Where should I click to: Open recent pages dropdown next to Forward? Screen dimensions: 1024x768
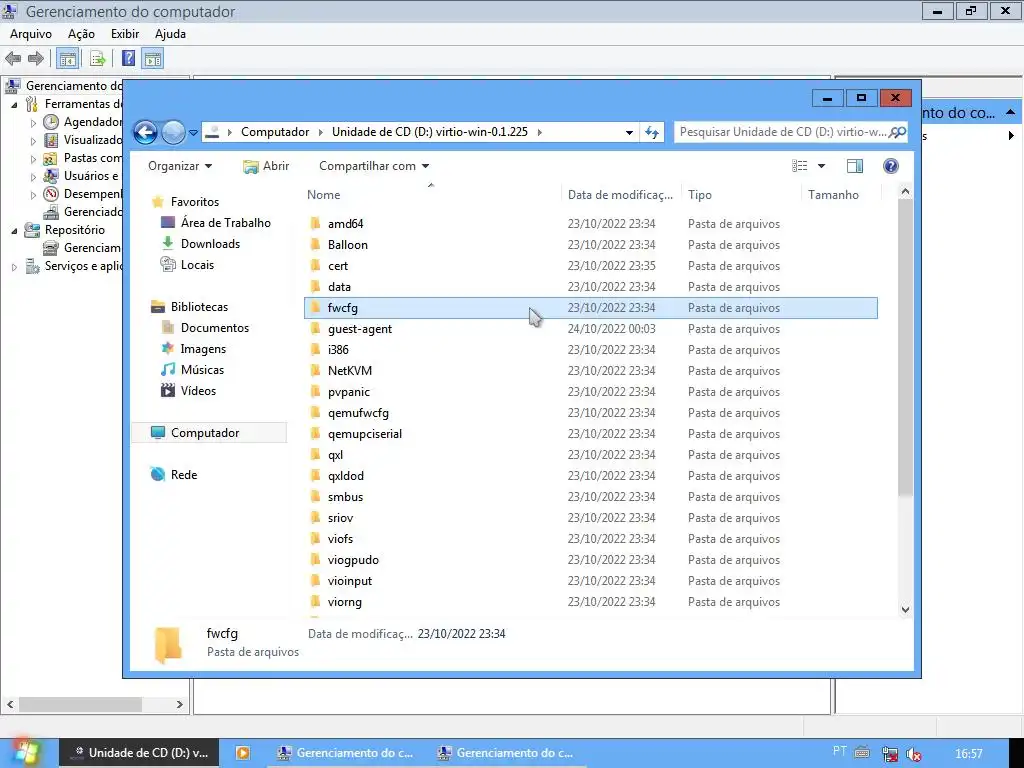coord(193,133)
